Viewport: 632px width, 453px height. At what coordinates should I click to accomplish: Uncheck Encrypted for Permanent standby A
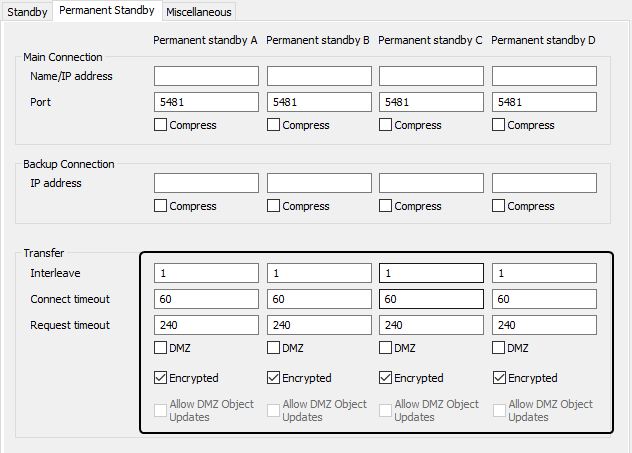pyautogui.click(x=161, y=378)
